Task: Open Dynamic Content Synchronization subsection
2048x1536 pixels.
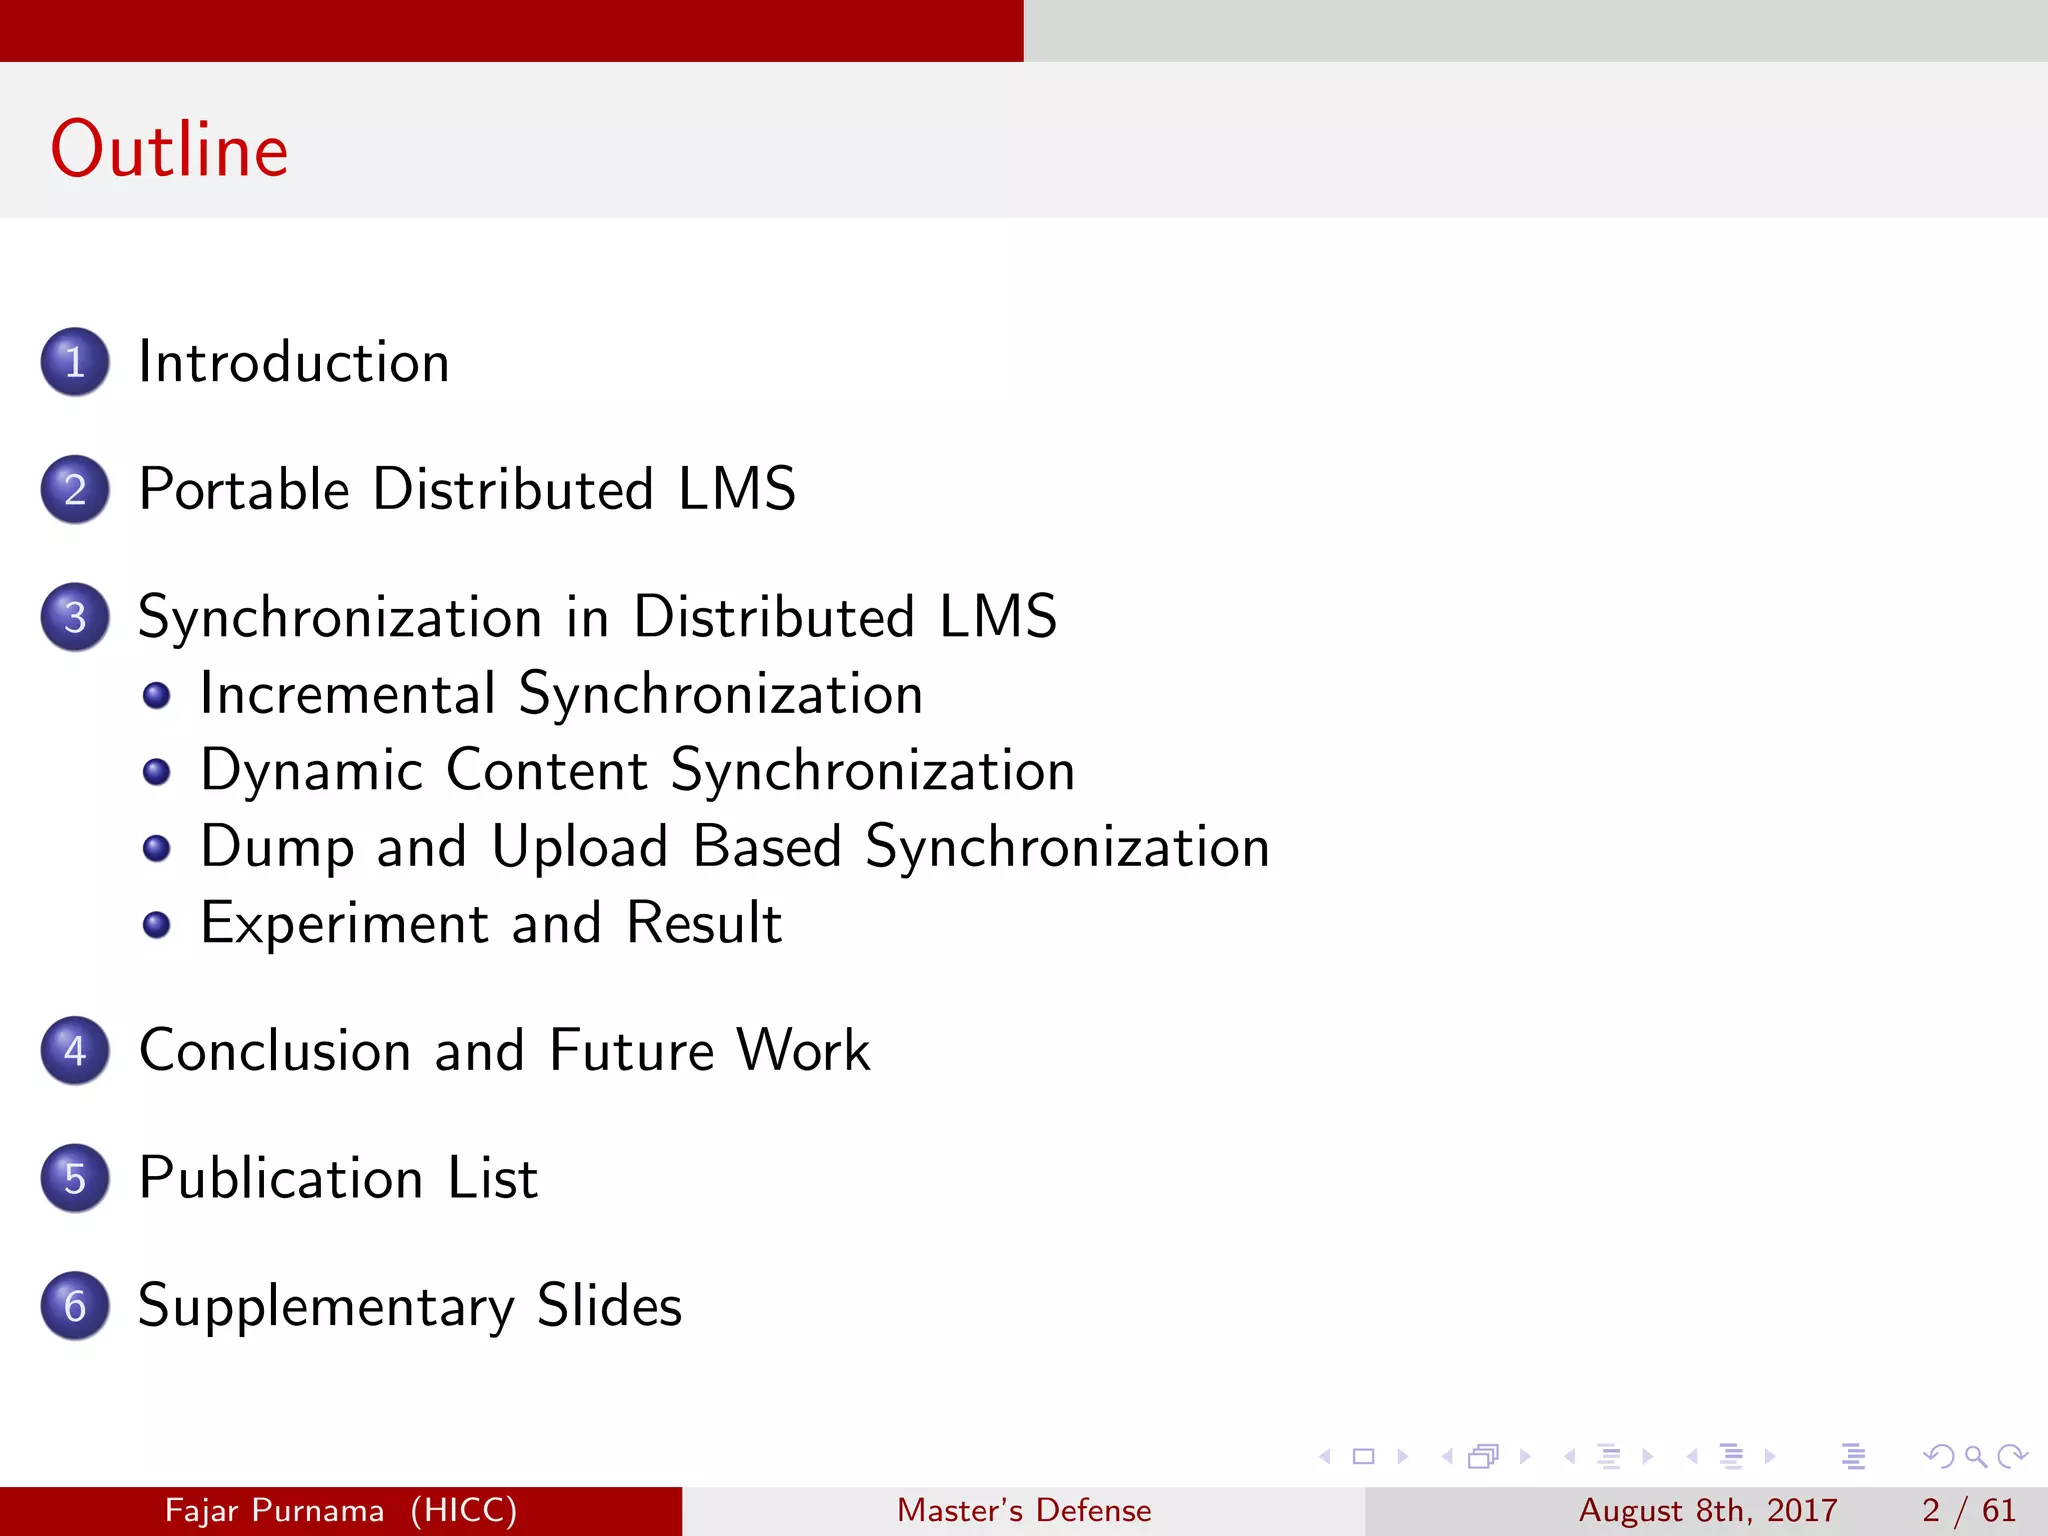Action: pyautogui.click(x=637, y=770)
